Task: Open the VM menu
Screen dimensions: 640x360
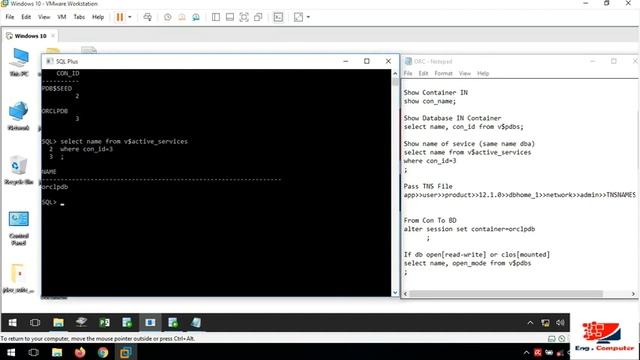Action: click(62, 17)
